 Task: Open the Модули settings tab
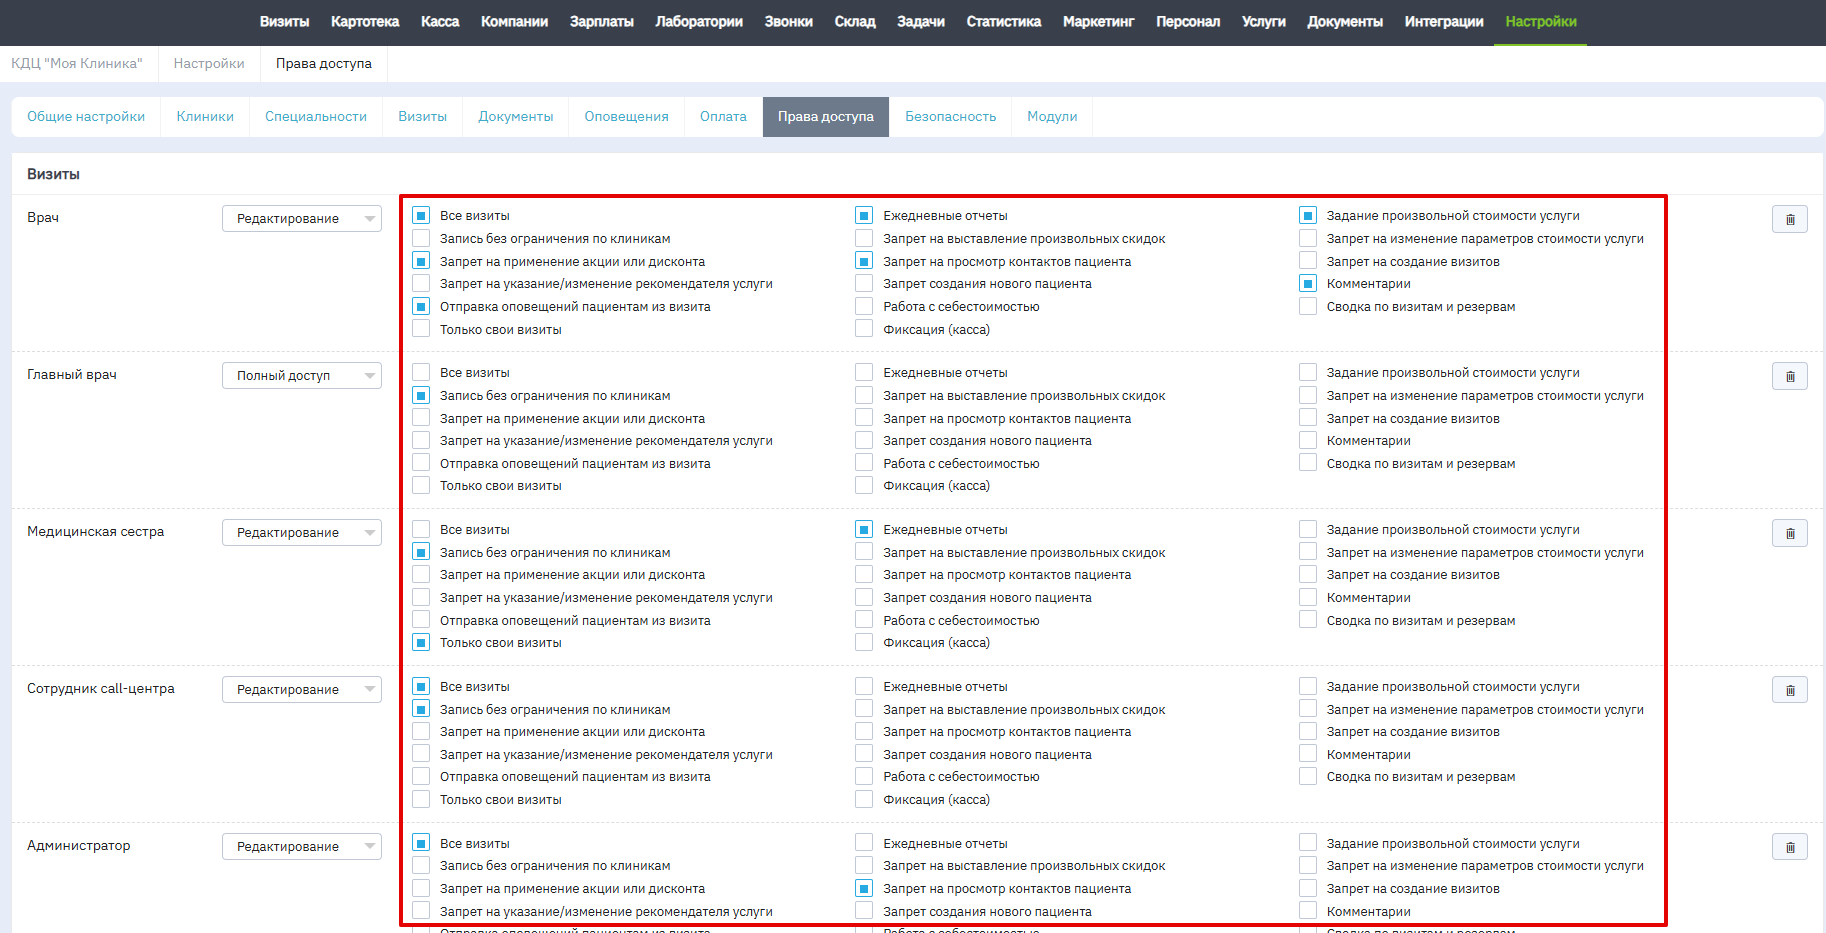coord(1052,117)
